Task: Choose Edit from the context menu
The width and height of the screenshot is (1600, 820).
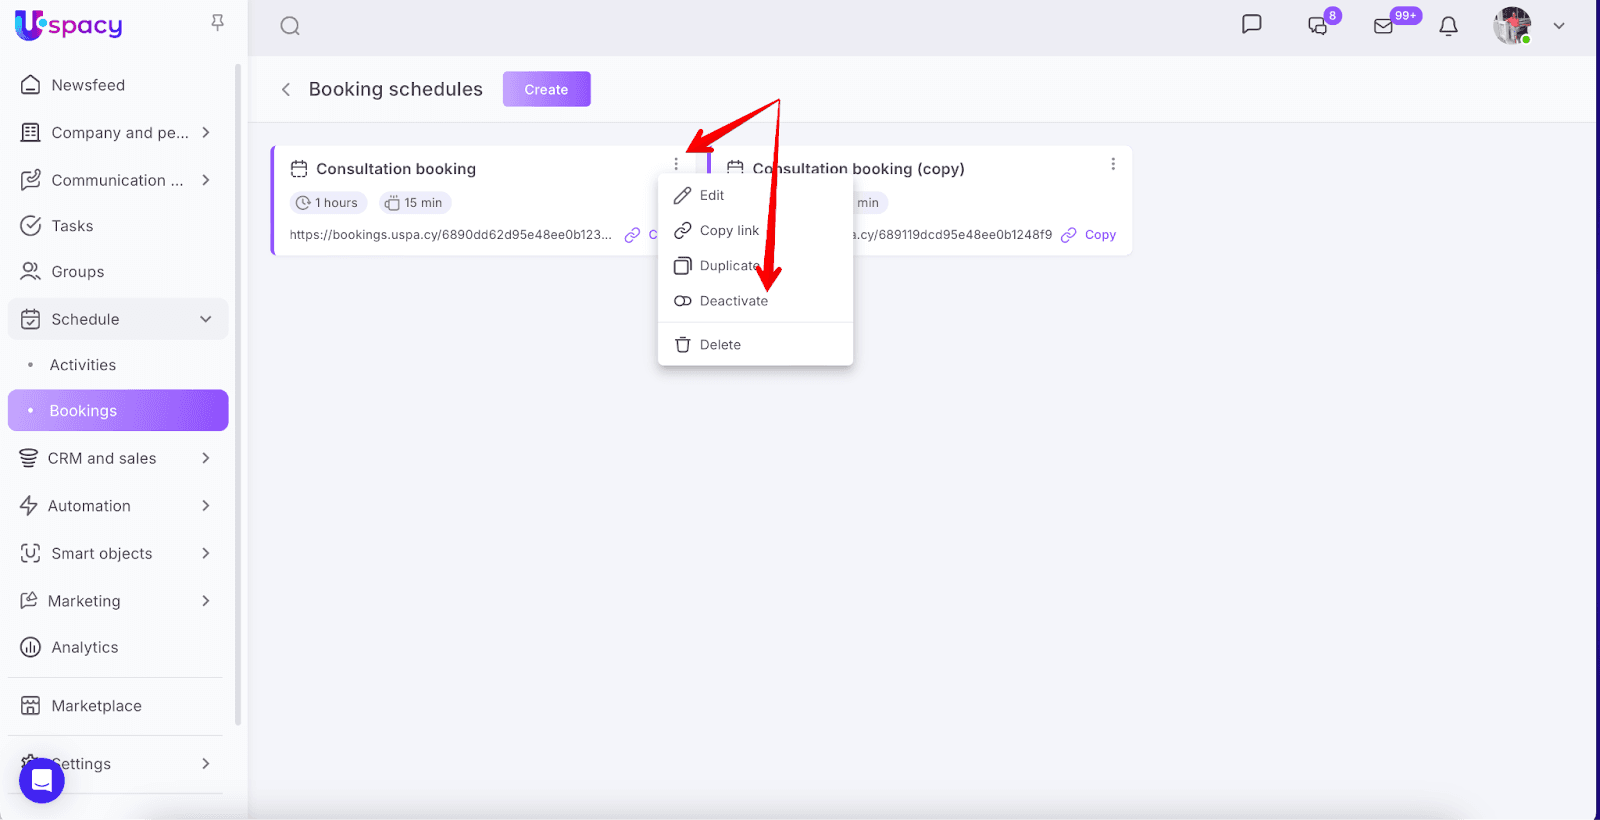Action: [x=711, y=195]
